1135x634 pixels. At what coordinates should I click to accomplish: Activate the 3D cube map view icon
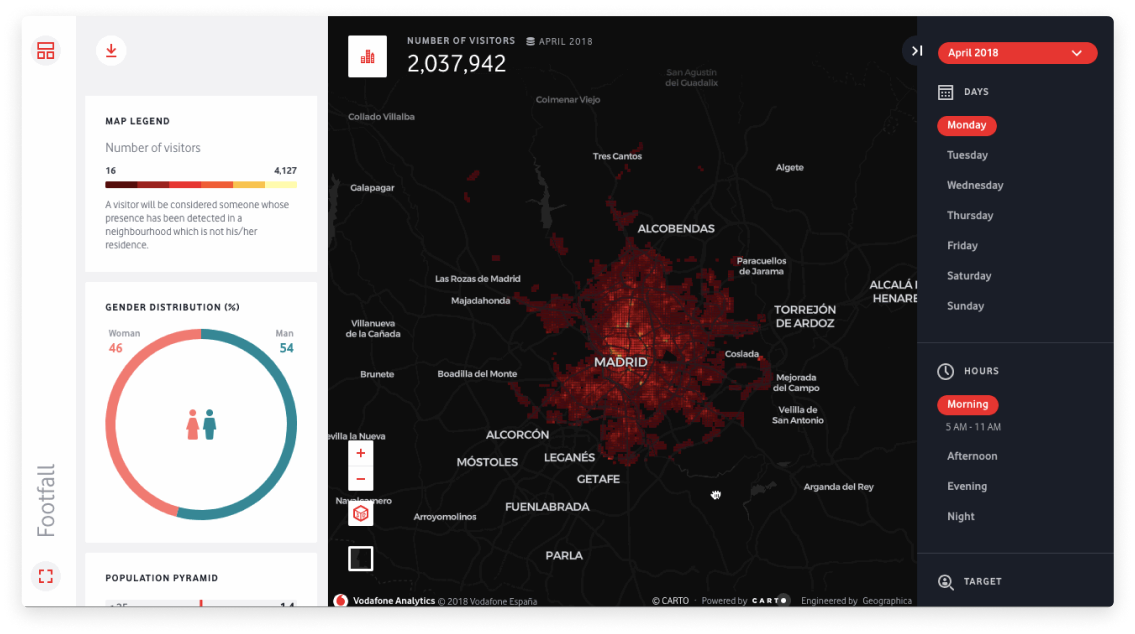(x=360, y=511)
